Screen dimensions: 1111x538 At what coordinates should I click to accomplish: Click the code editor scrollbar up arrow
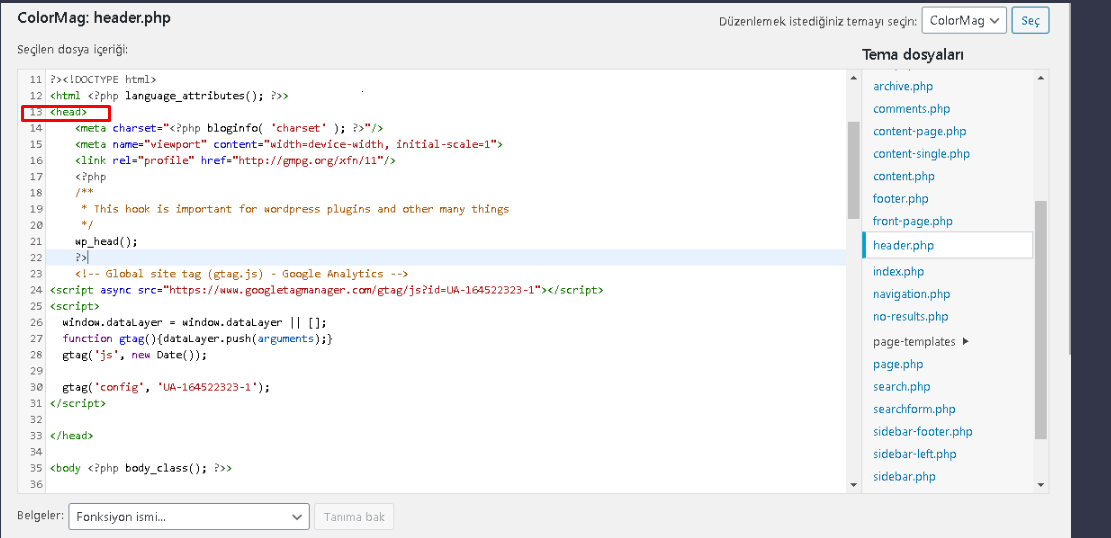(853, 78)
